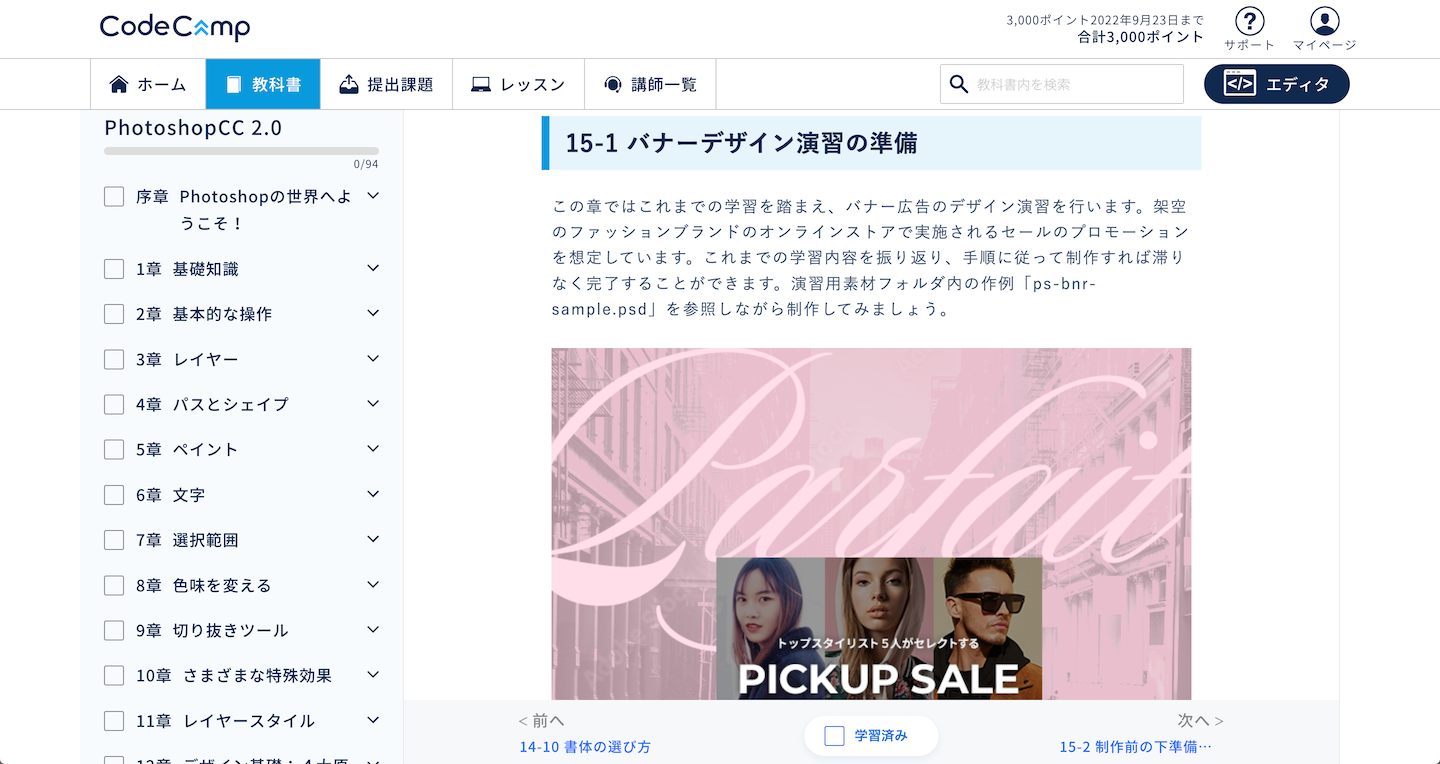Switch to the ホーム tab
This screenshot has width=1440, height=764.
pos(148,84)
